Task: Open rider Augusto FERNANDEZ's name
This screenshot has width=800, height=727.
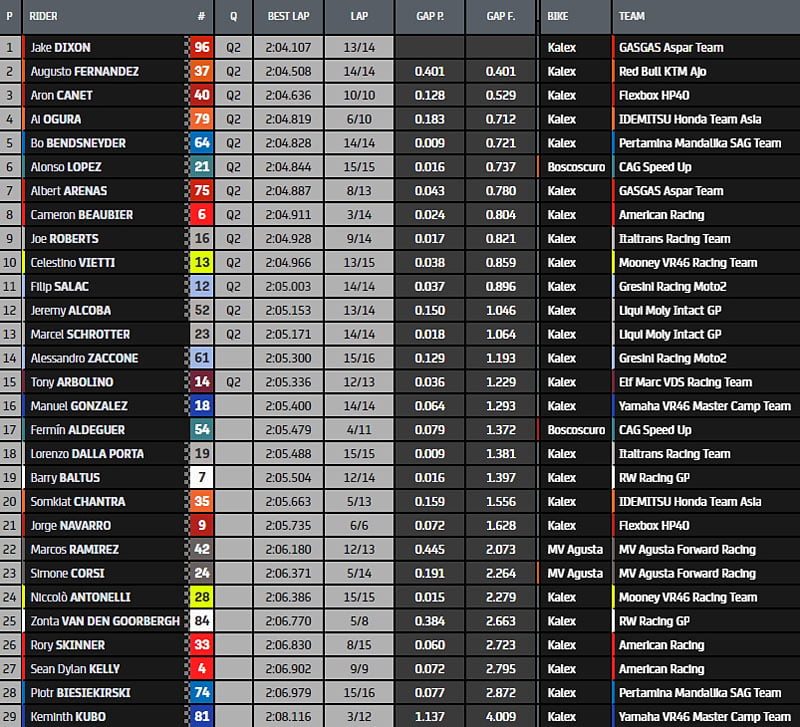Action: [84, 71]
